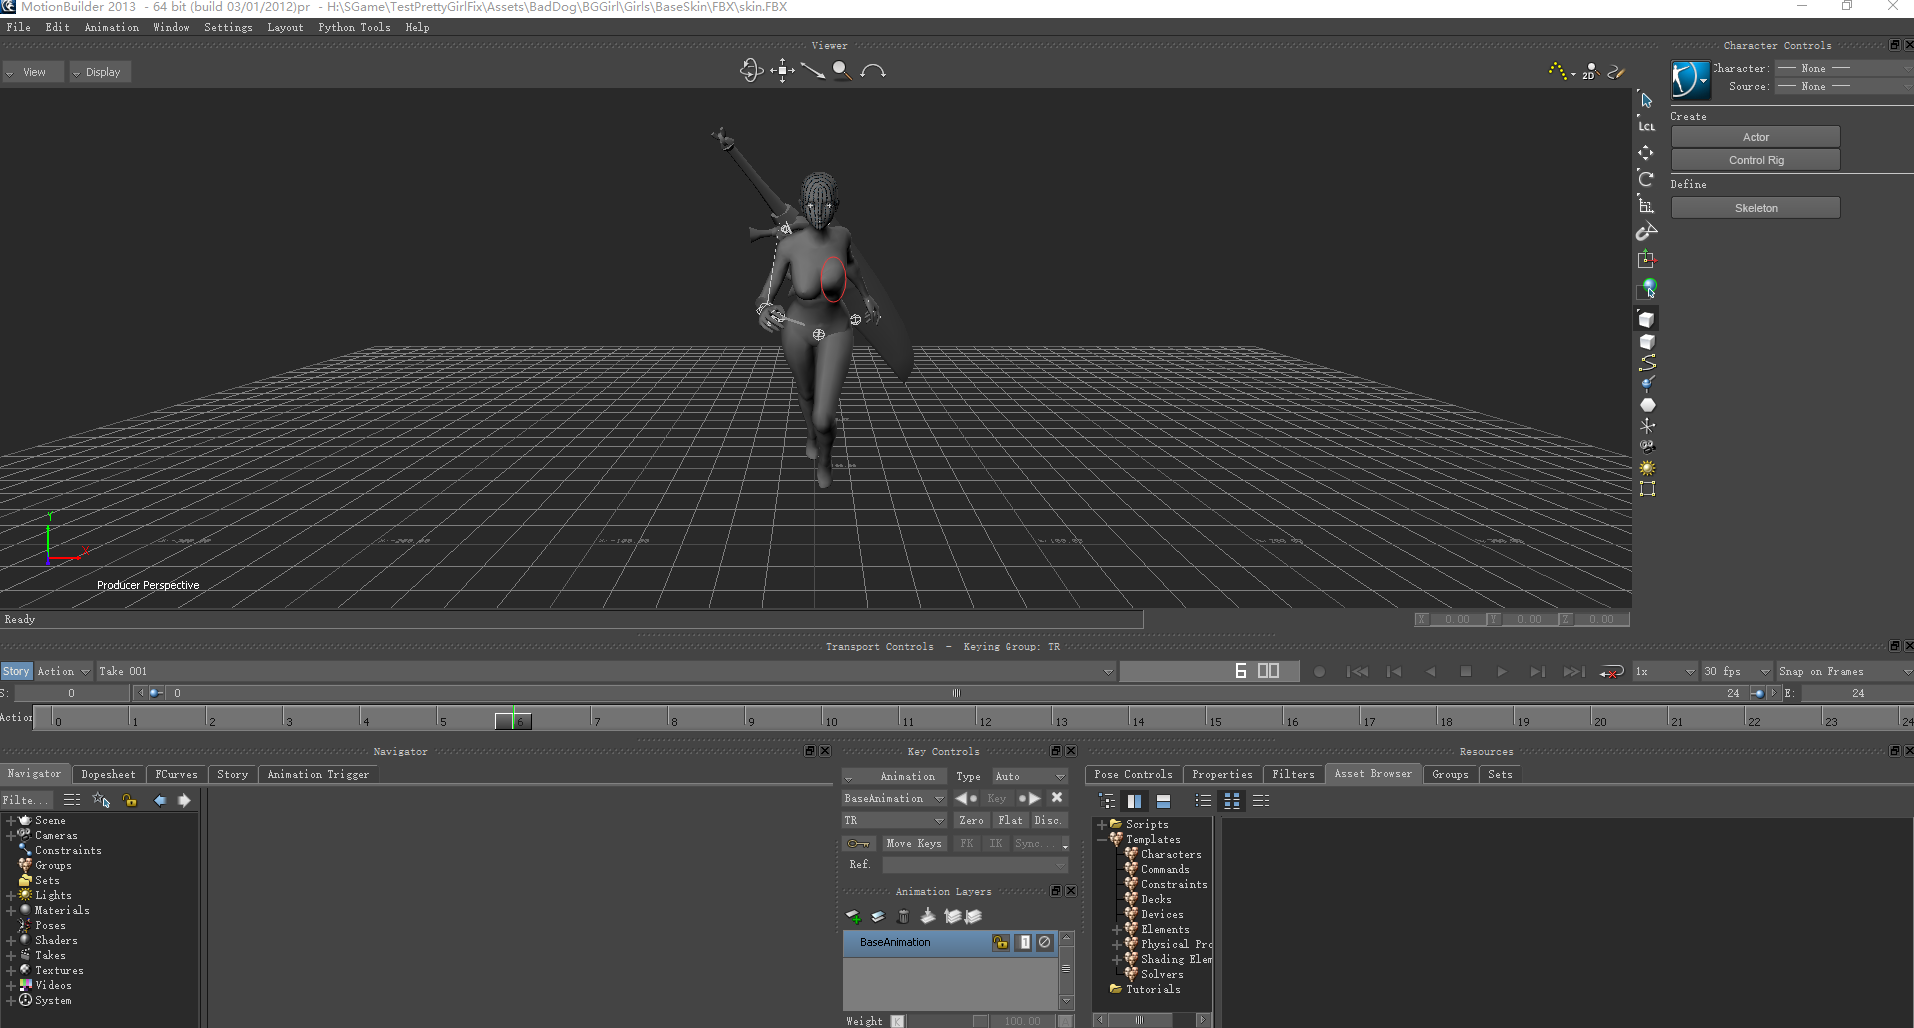The image size is (1914, 1028).
Task: Click the merge layers icon in Animation Layers
Action: click(928, 916)
